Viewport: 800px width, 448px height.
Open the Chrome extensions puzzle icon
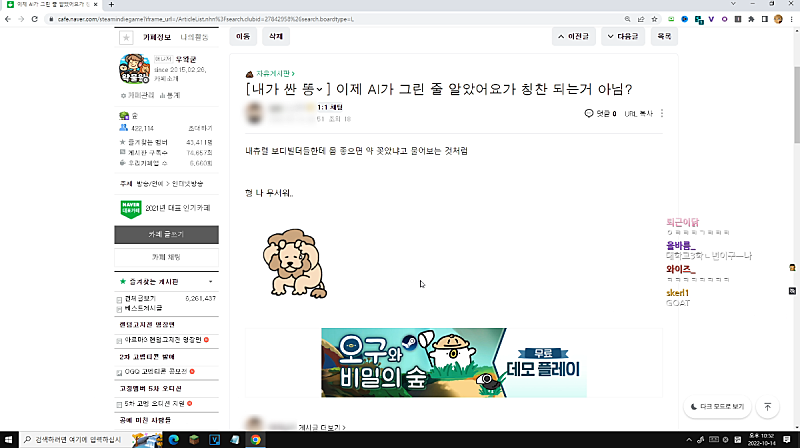pos(751,19)
